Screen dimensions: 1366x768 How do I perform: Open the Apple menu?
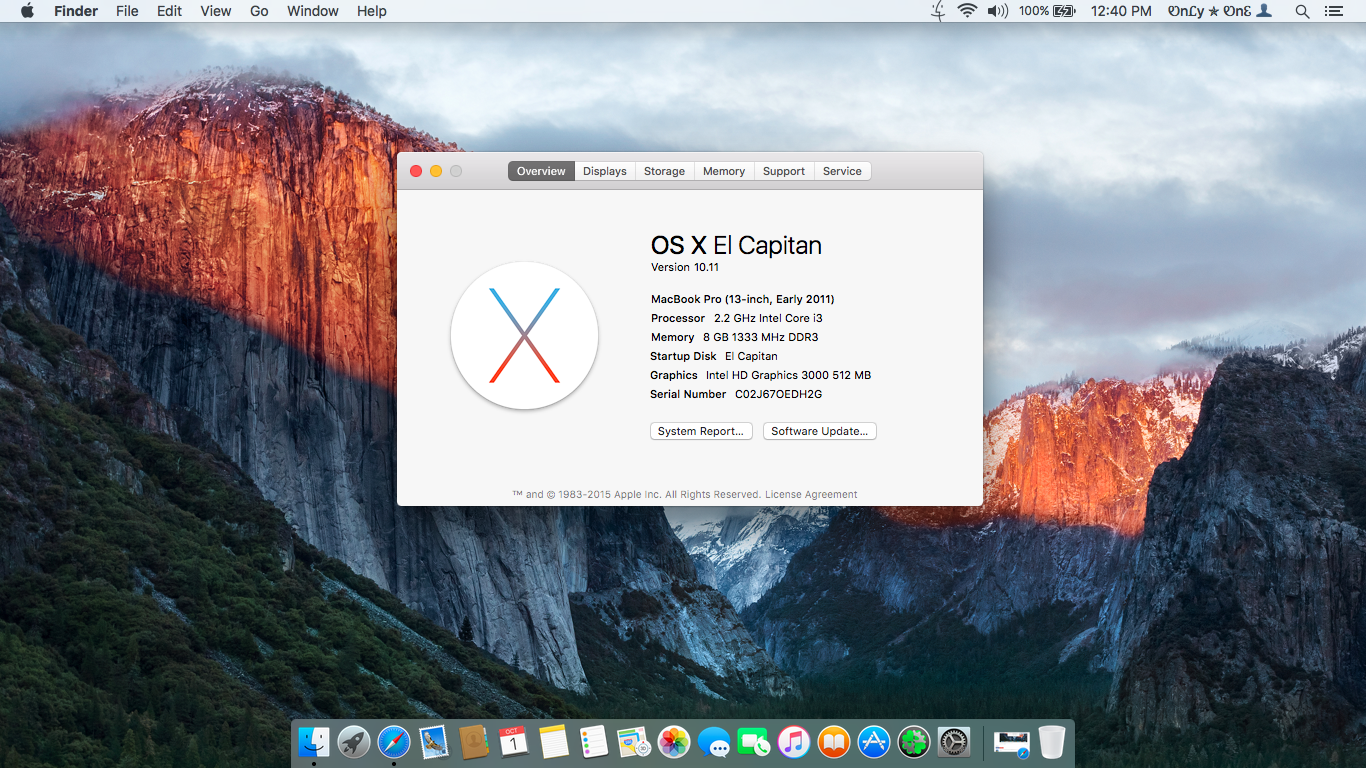click(x=27, y=11)
